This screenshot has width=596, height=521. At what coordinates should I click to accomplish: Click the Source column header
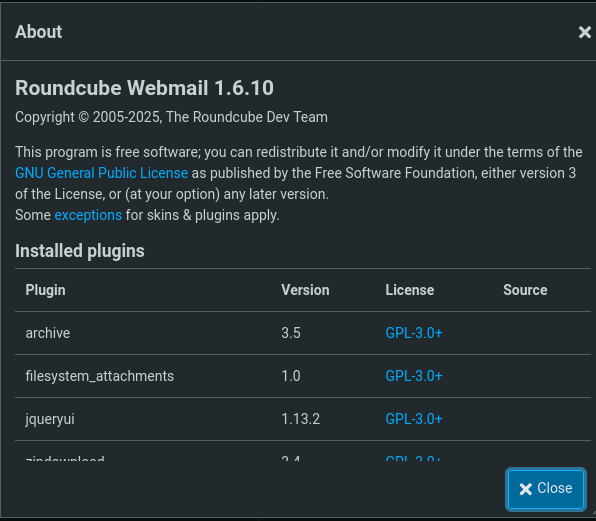click(525, 290)
